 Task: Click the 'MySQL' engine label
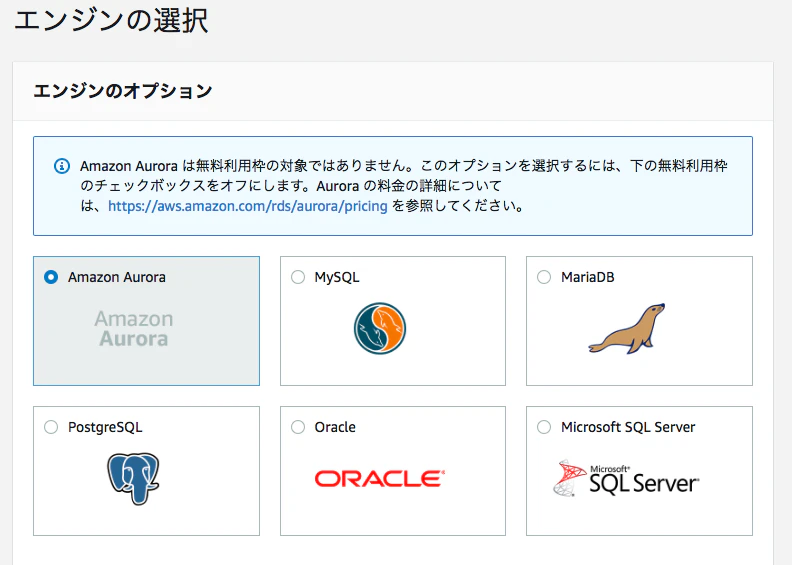pos(337,277)
